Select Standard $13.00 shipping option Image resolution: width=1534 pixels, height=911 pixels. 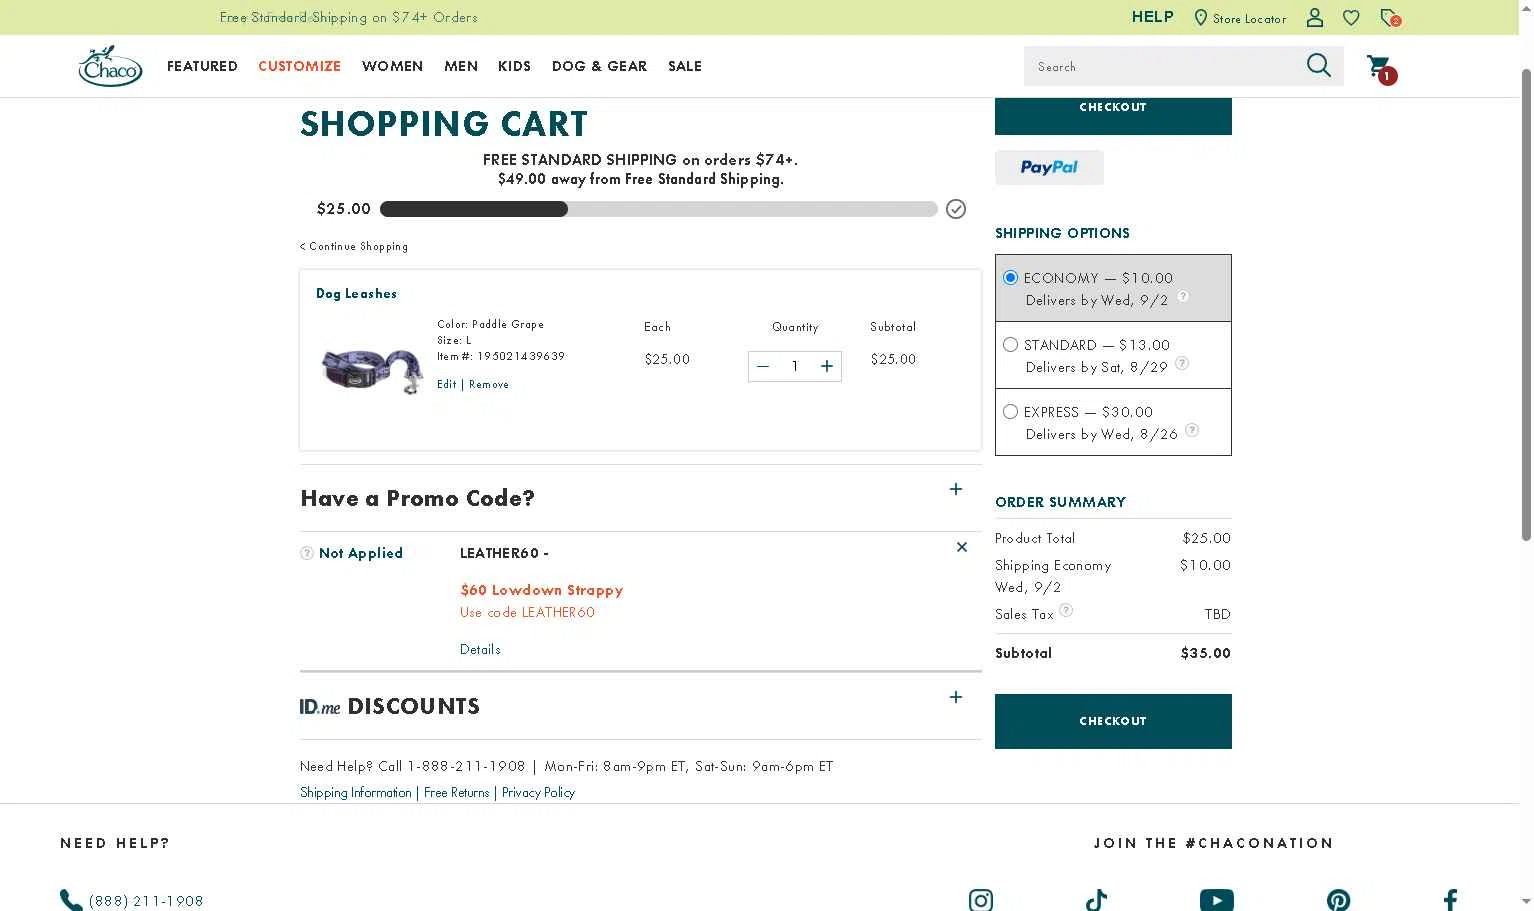[x=1010, y=344]
